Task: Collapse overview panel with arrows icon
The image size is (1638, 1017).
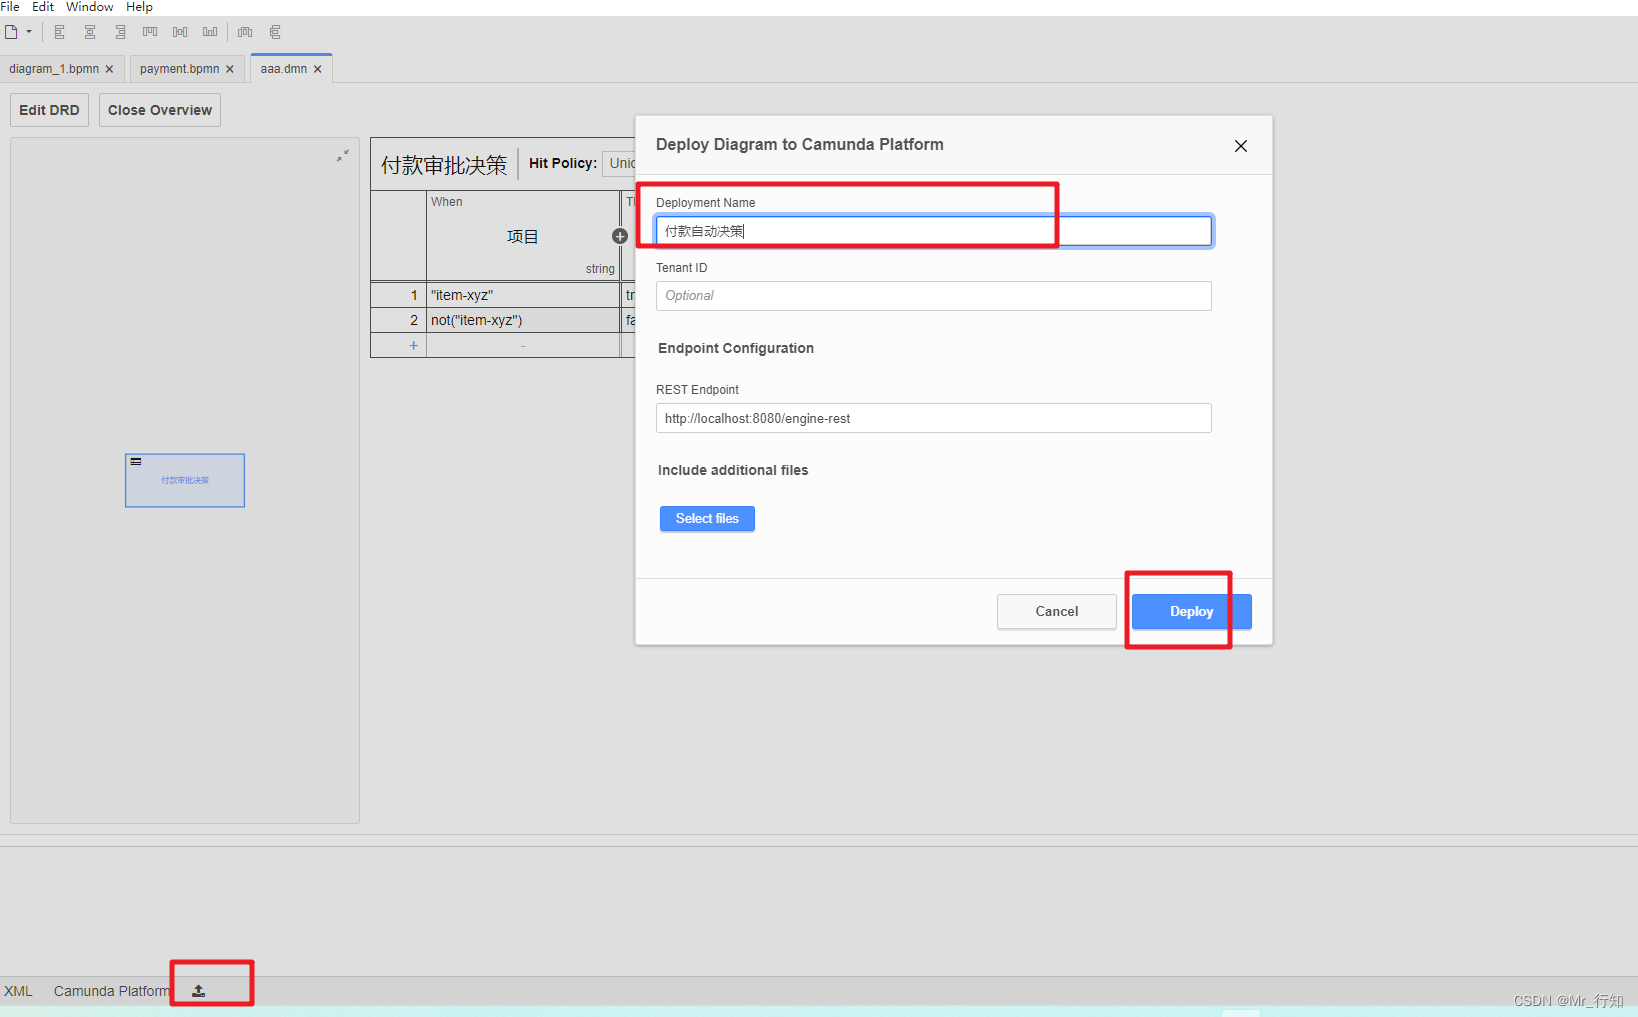Action: click(343, 155)
